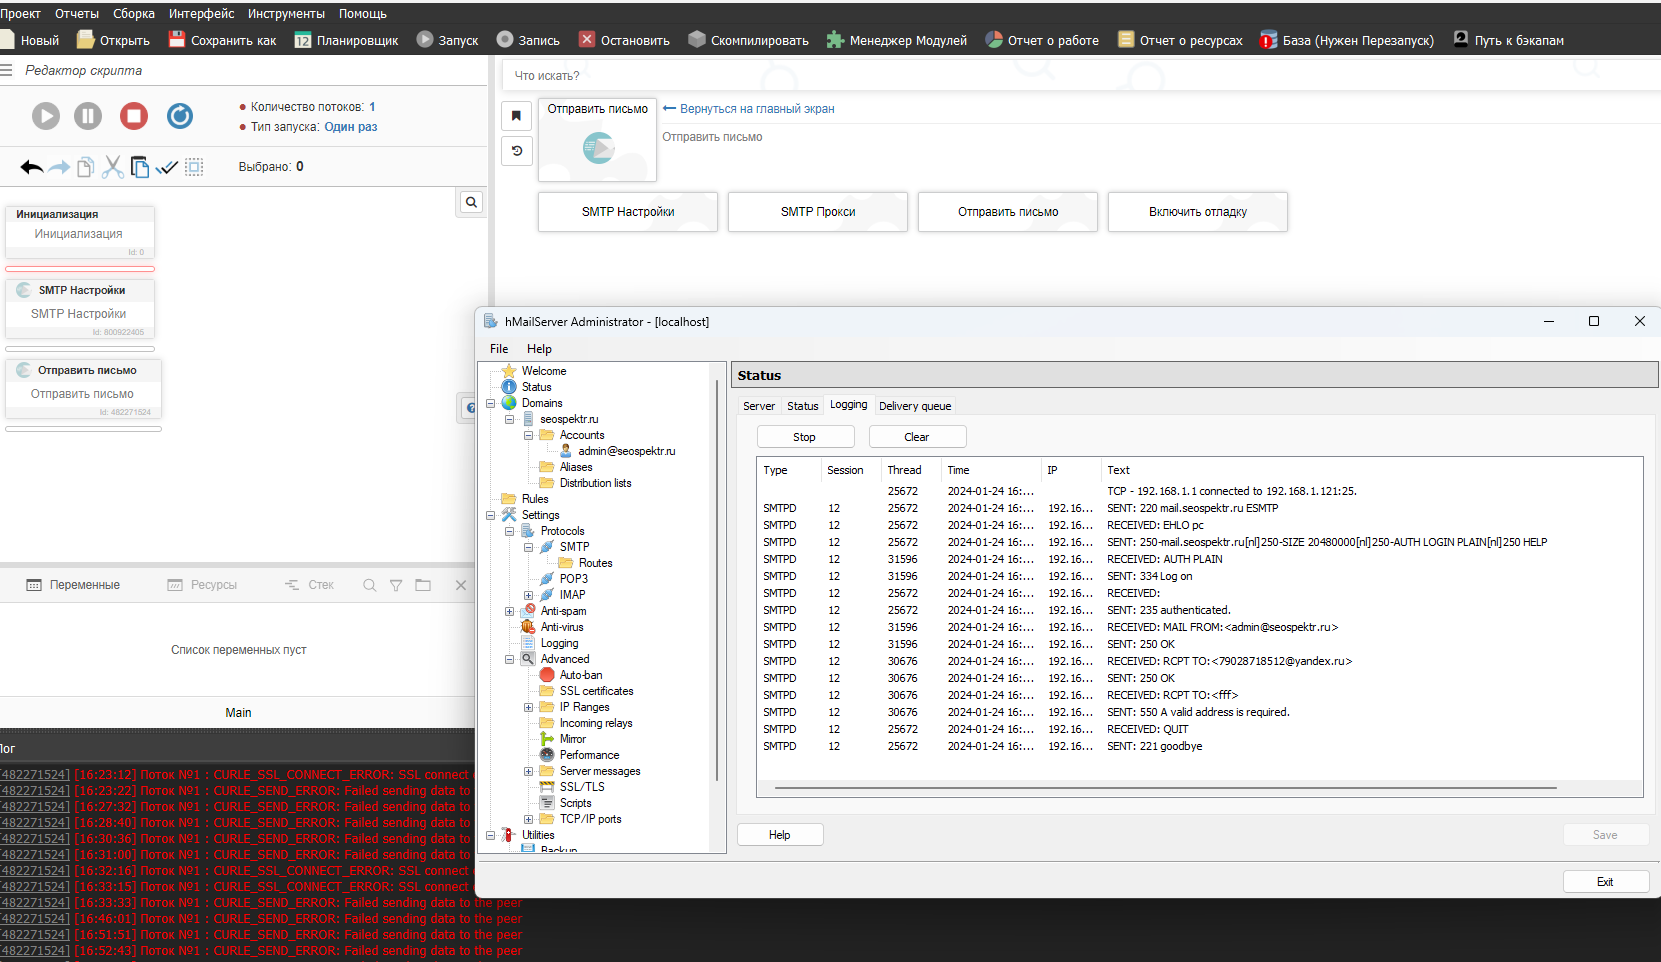The height and width of the screenshot is (962, 1661).
Task: Click the blue restart script icon
Action: coord(180,116)
